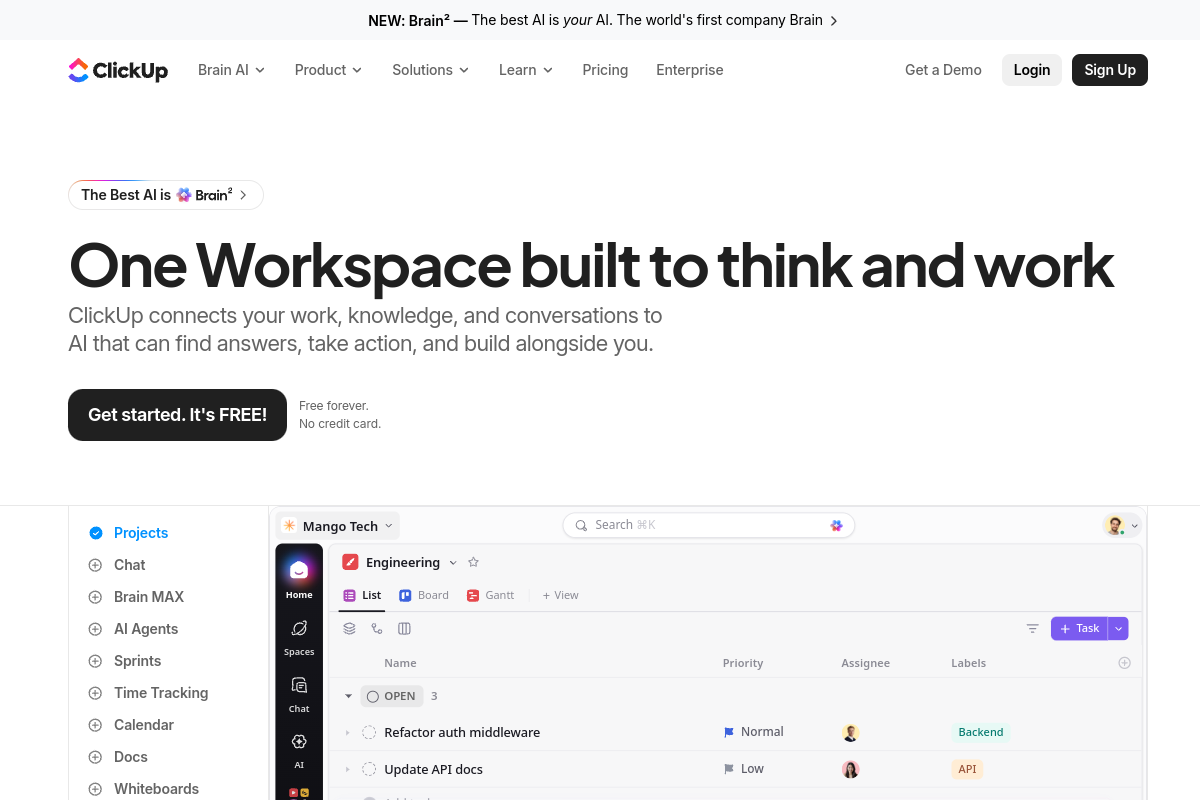Viewport: 1200px width, 800px height.
Task: Favorite the Engineering space with the star
Action: tap(474, 563)
